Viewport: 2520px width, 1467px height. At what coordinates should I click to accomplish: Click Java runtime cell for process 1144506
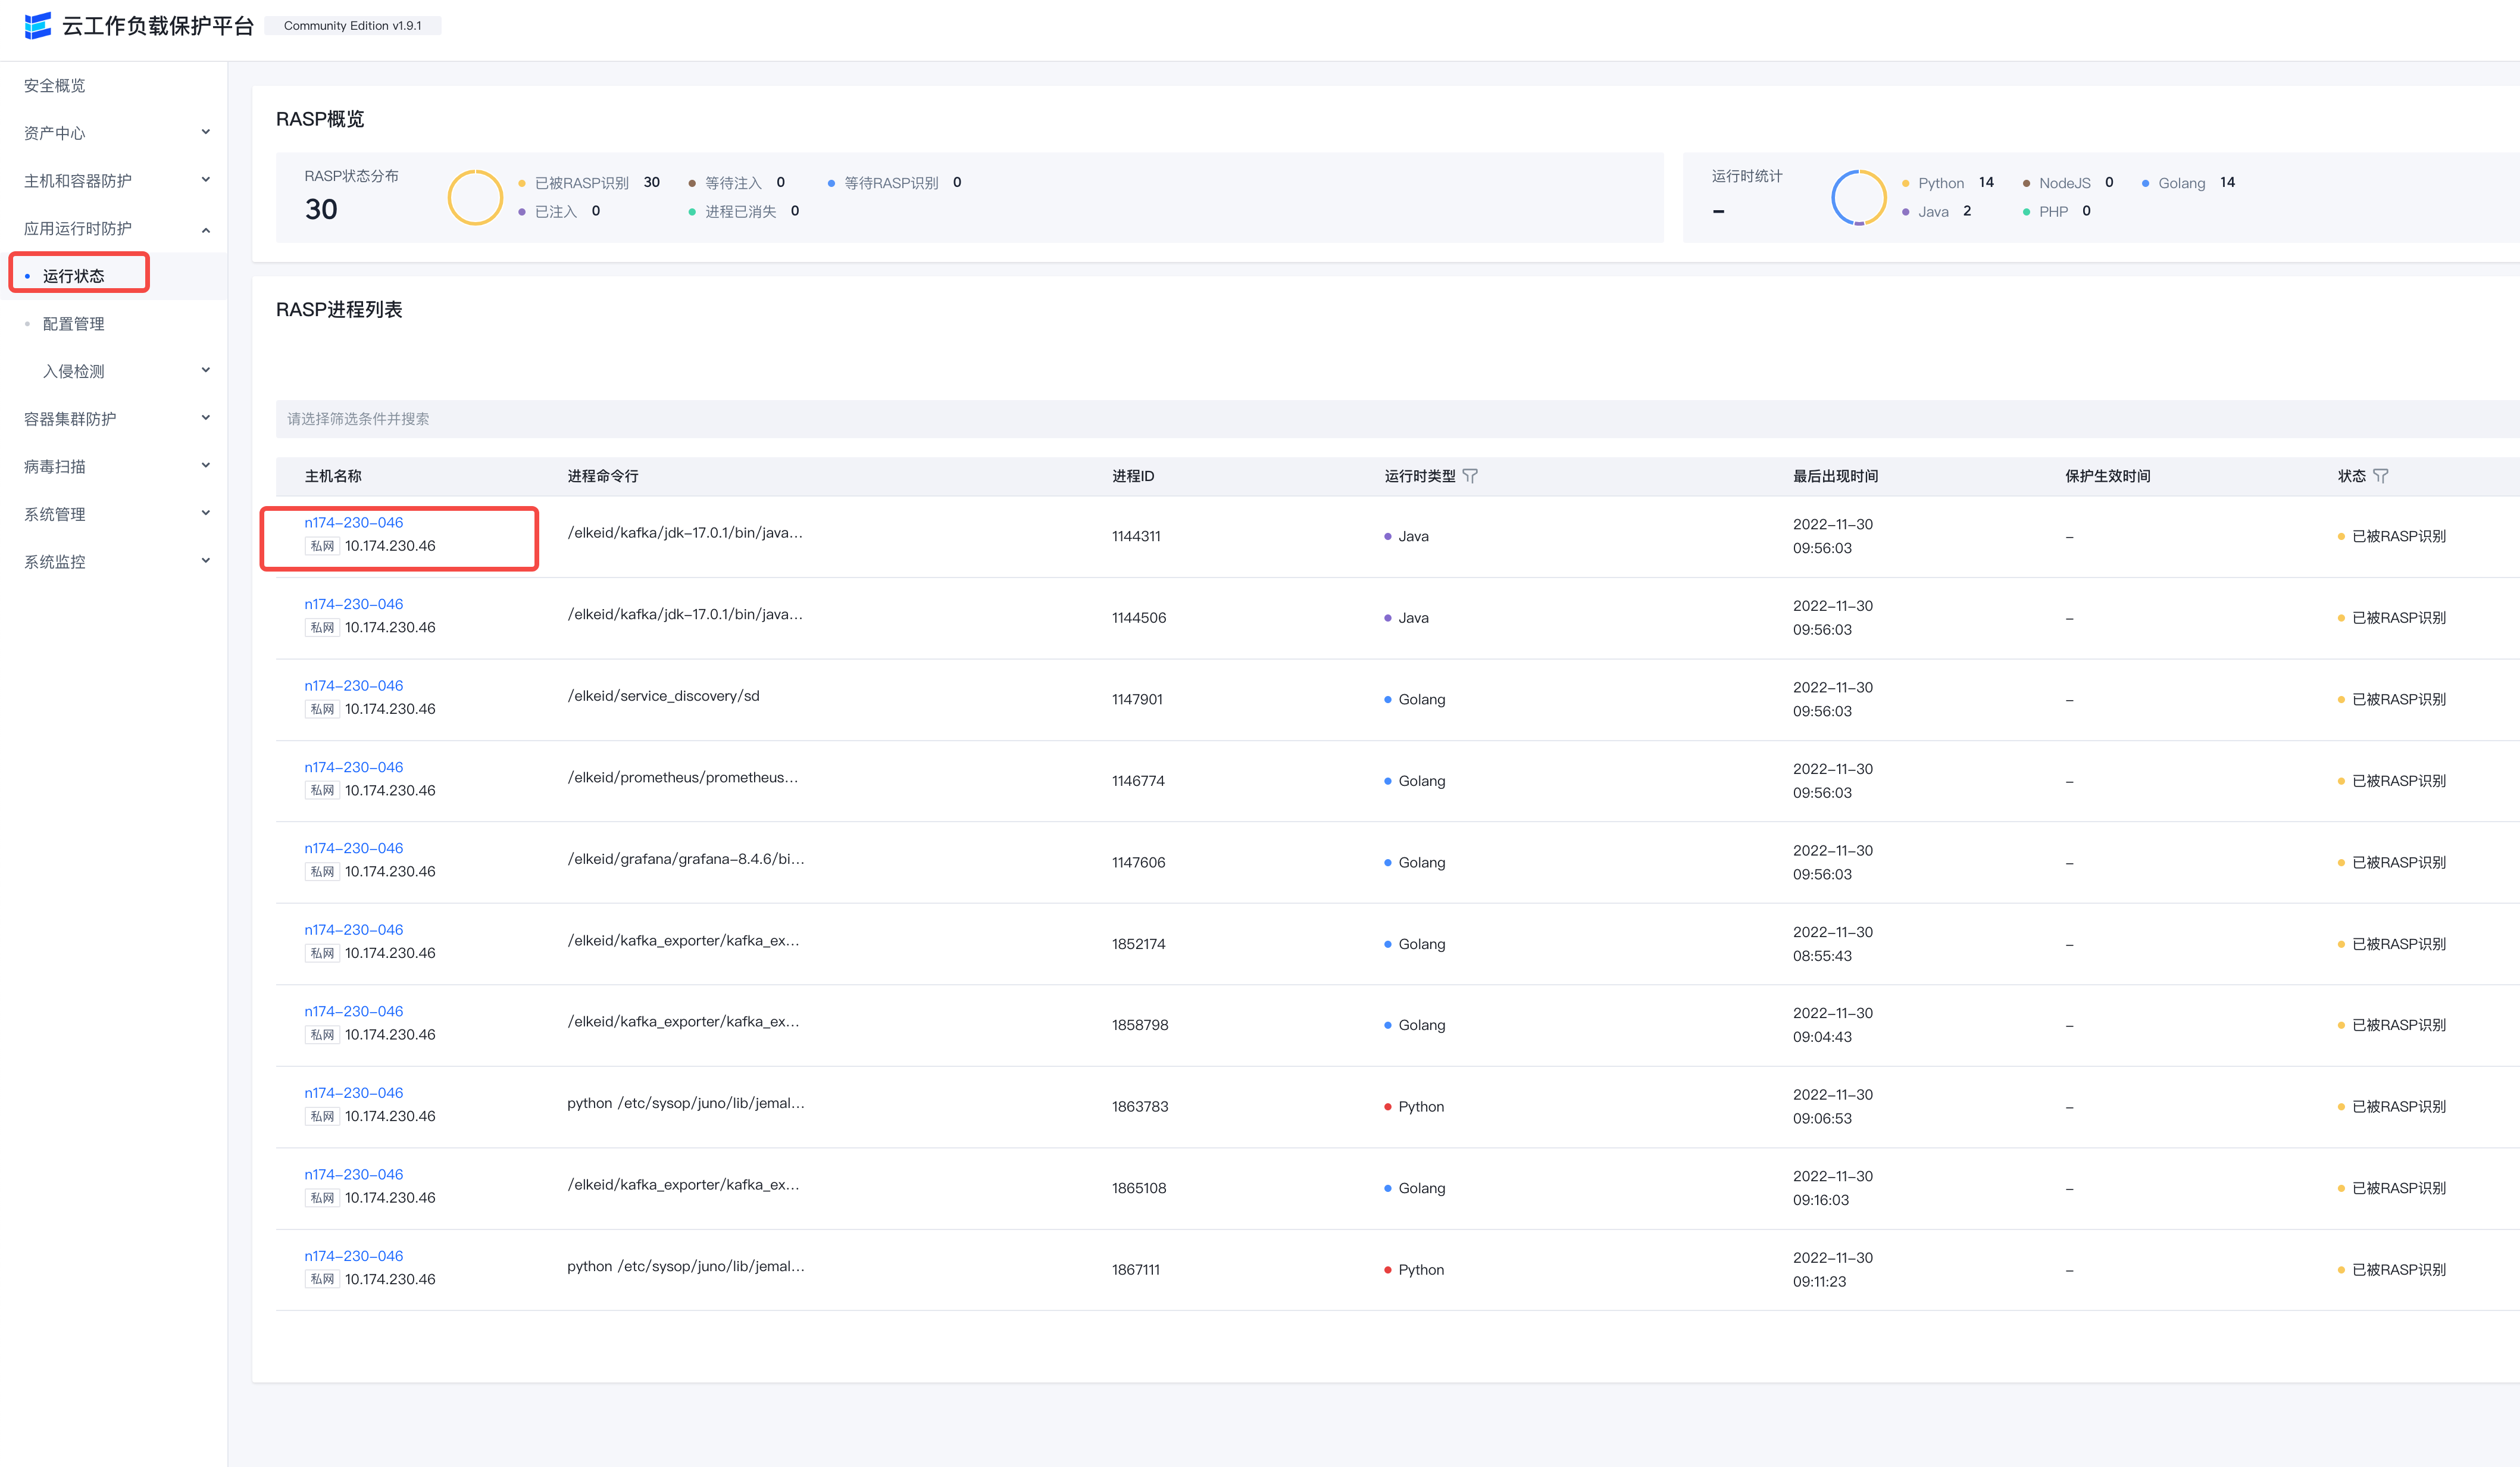1406,618
